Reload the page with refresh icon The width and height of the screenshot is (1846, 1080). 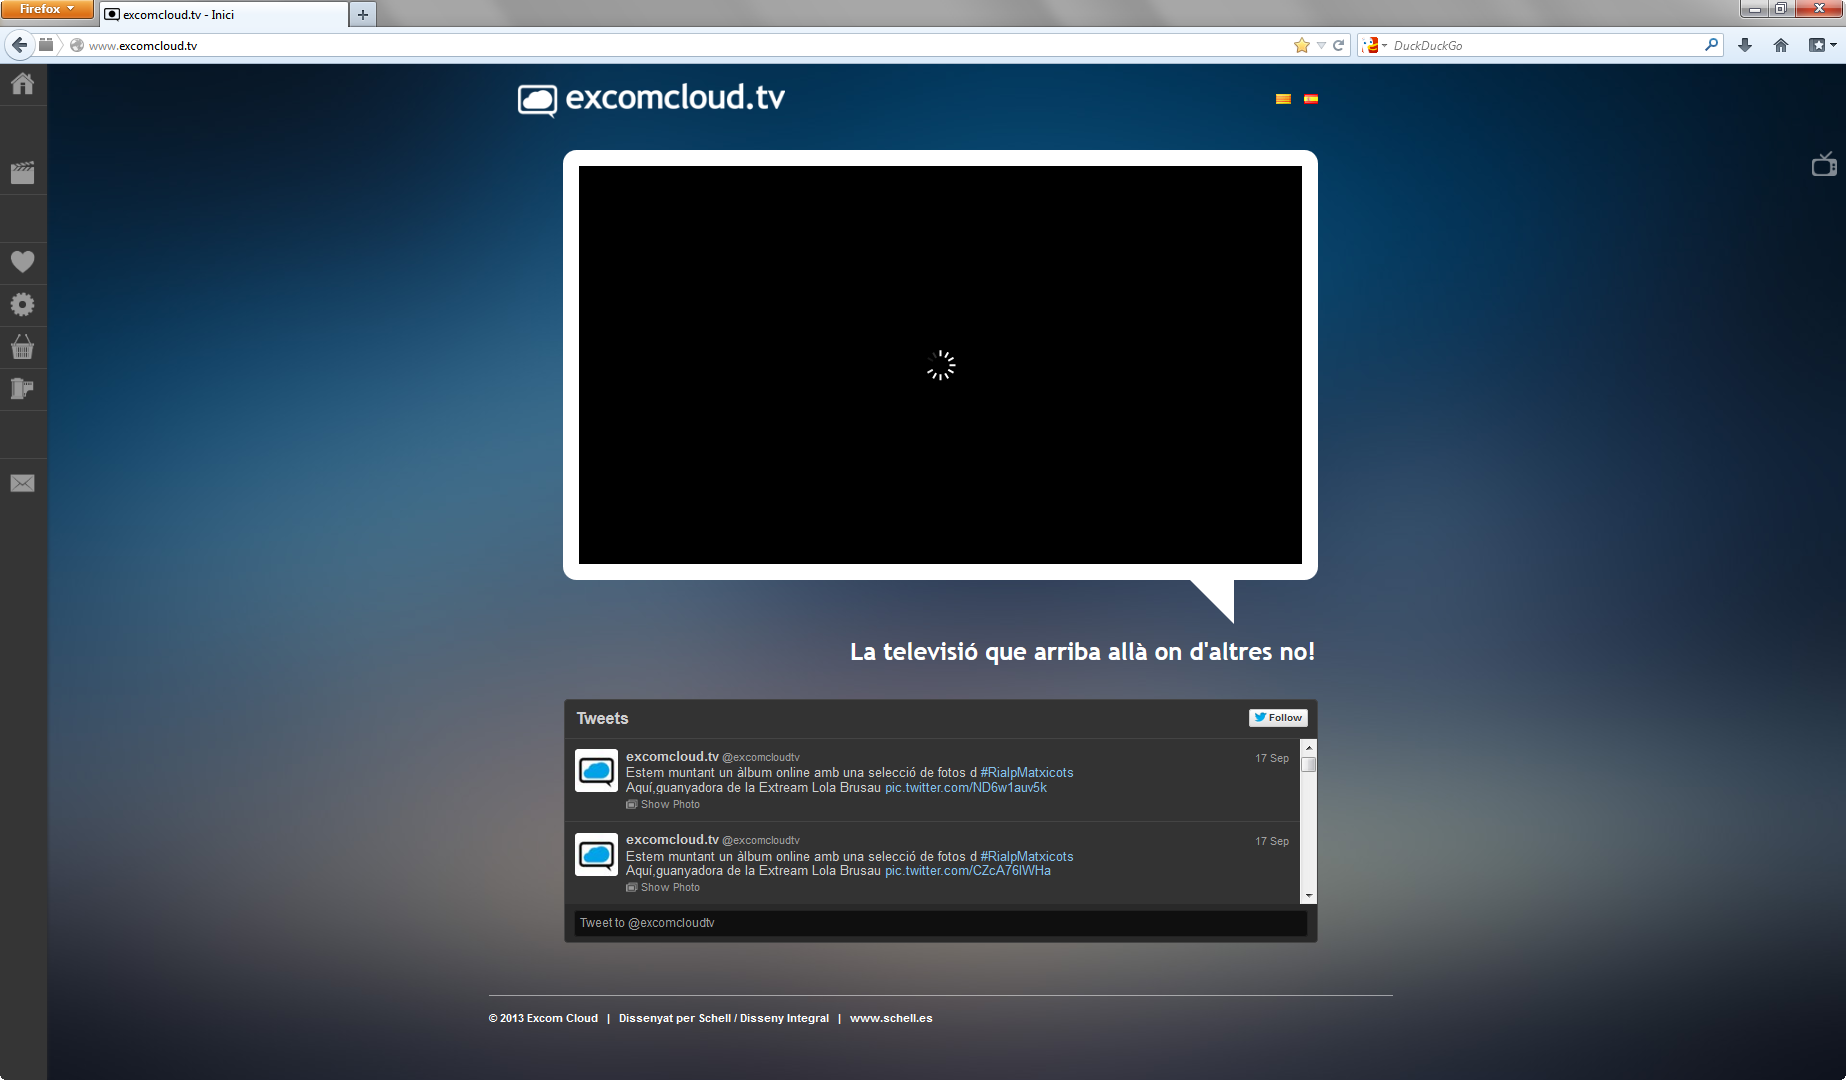coord(1338,45)
